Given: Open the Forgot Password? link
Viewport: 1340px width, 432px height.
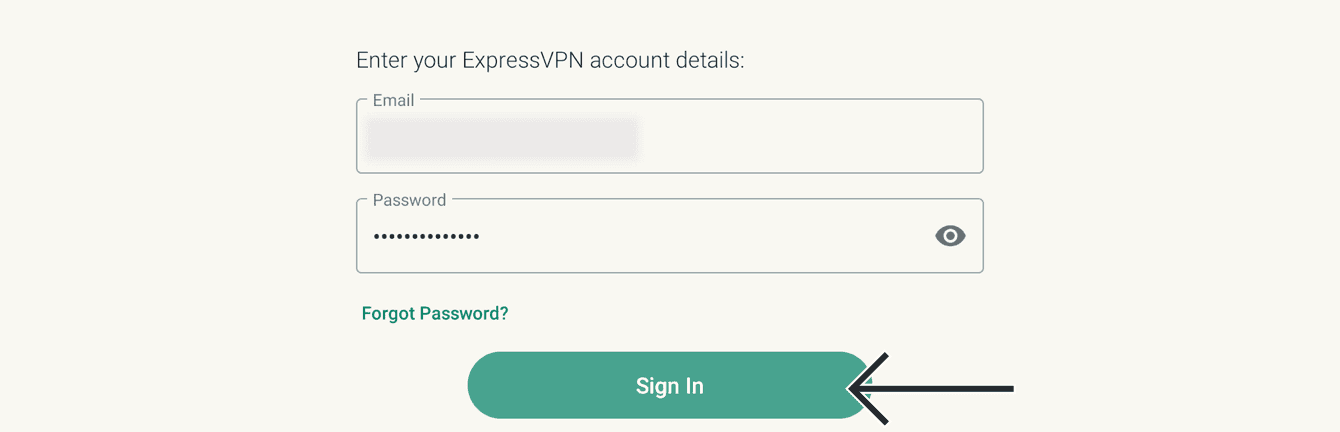Looking at the screenshot, I should pyautogui.click(x=435, y=313).
